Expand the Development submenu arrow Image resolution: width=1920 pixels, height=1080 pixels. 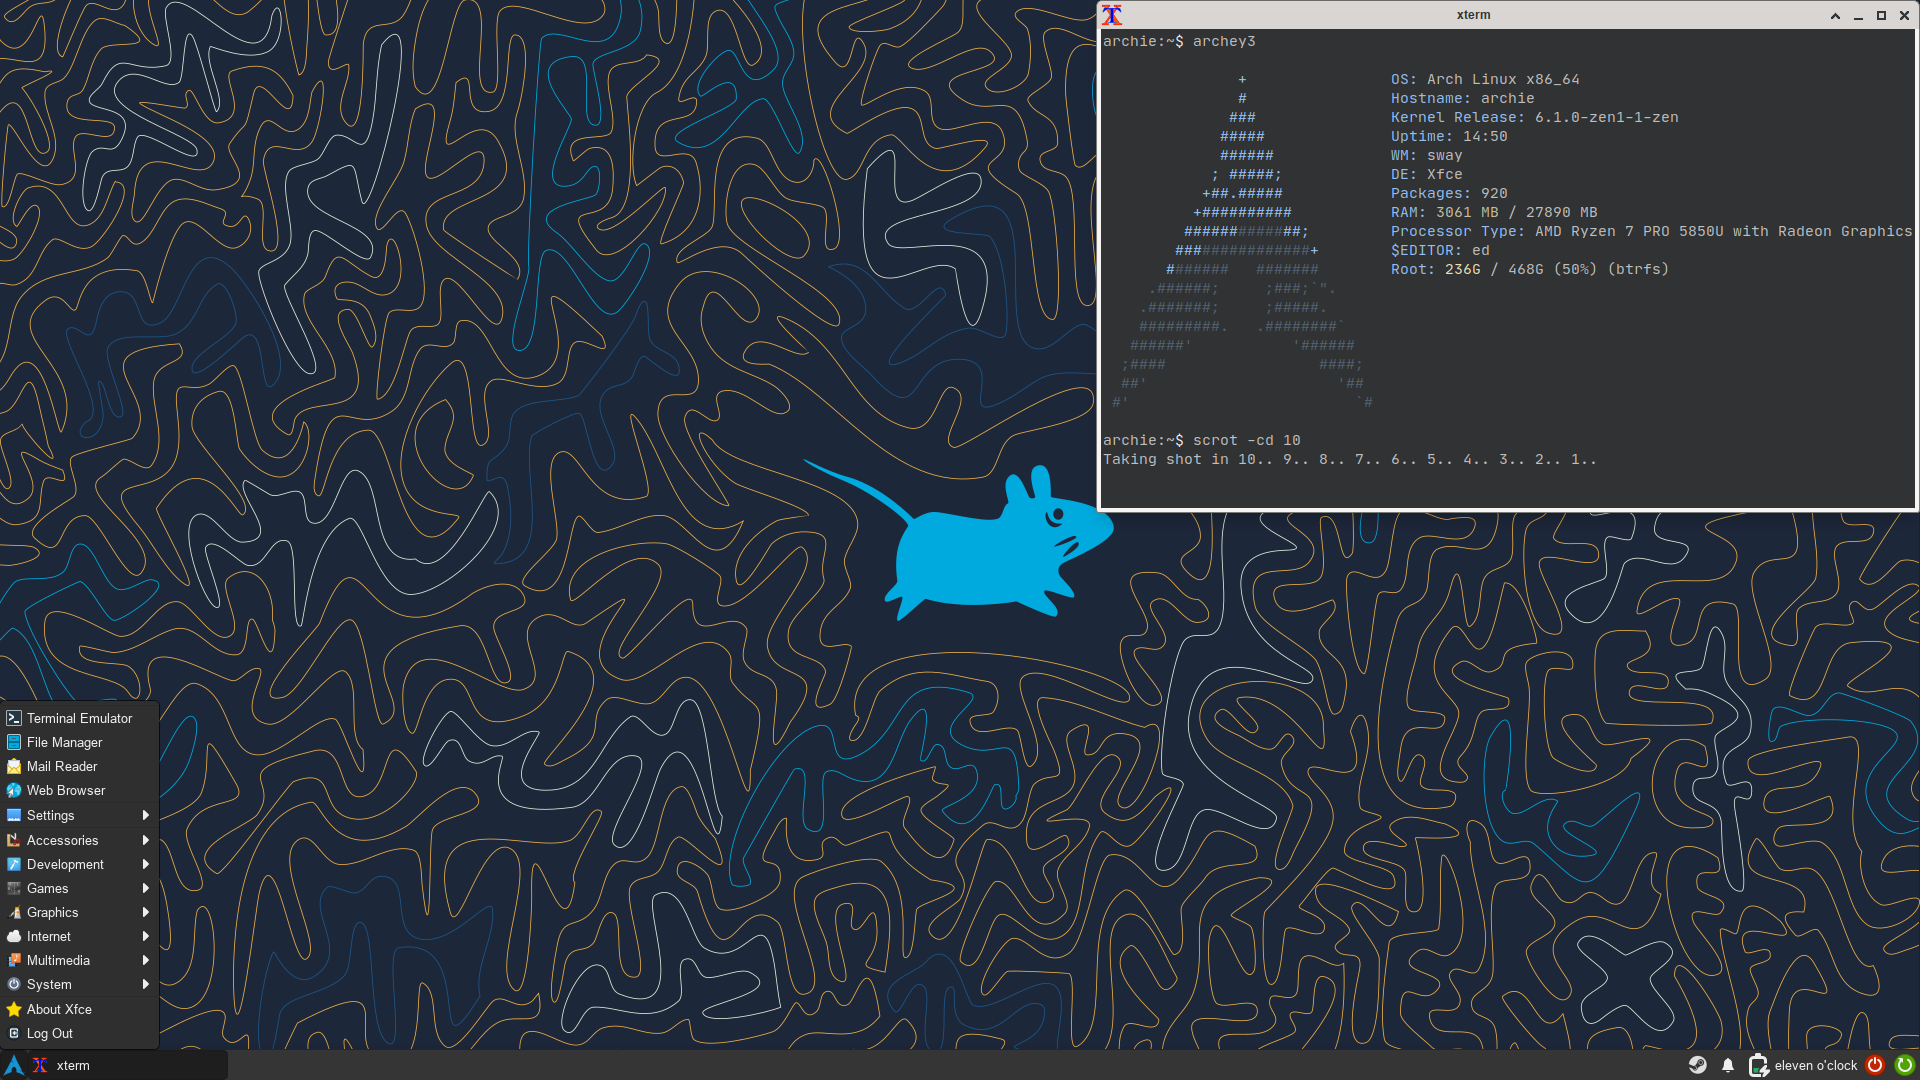[x=146, y=864]
